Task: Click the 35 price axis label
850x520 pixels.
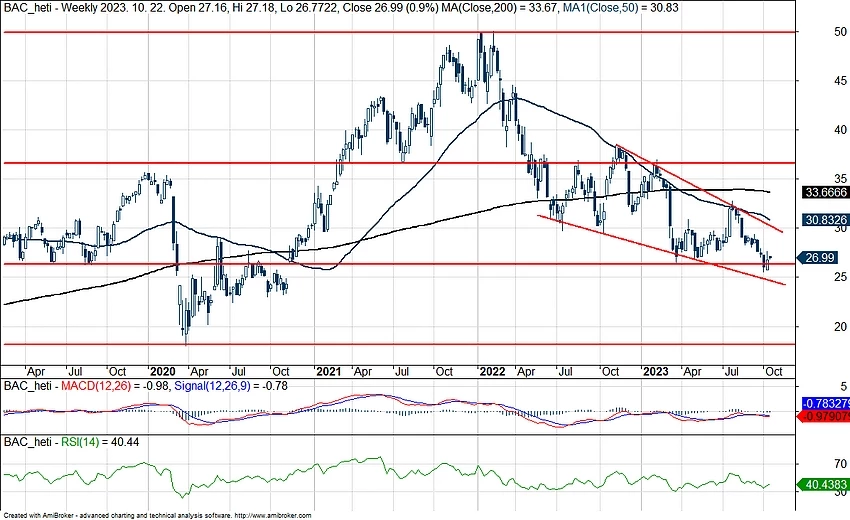Action: coord(840,179)
